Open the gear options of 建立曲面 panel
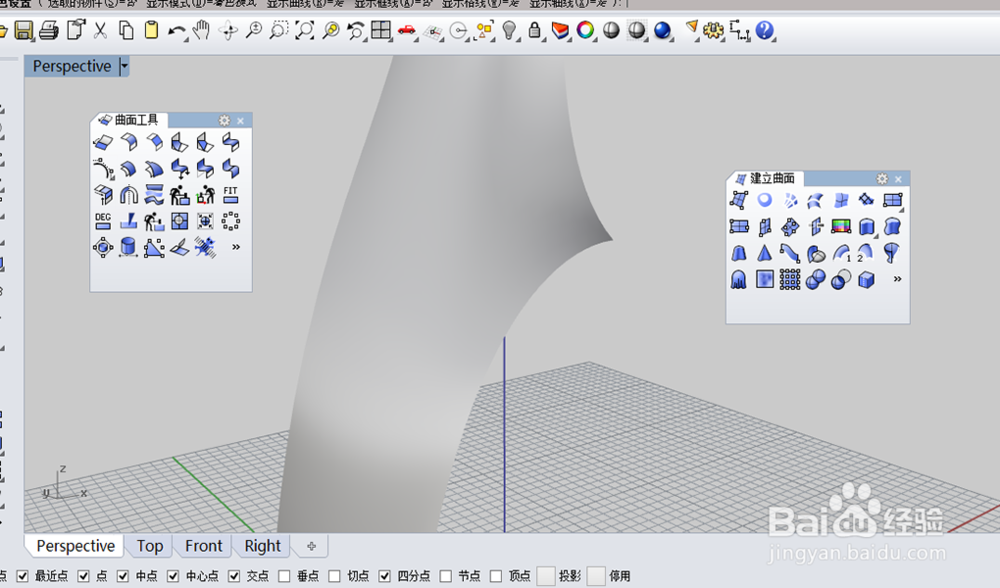1000x588 pixels. tap(882, 179)
